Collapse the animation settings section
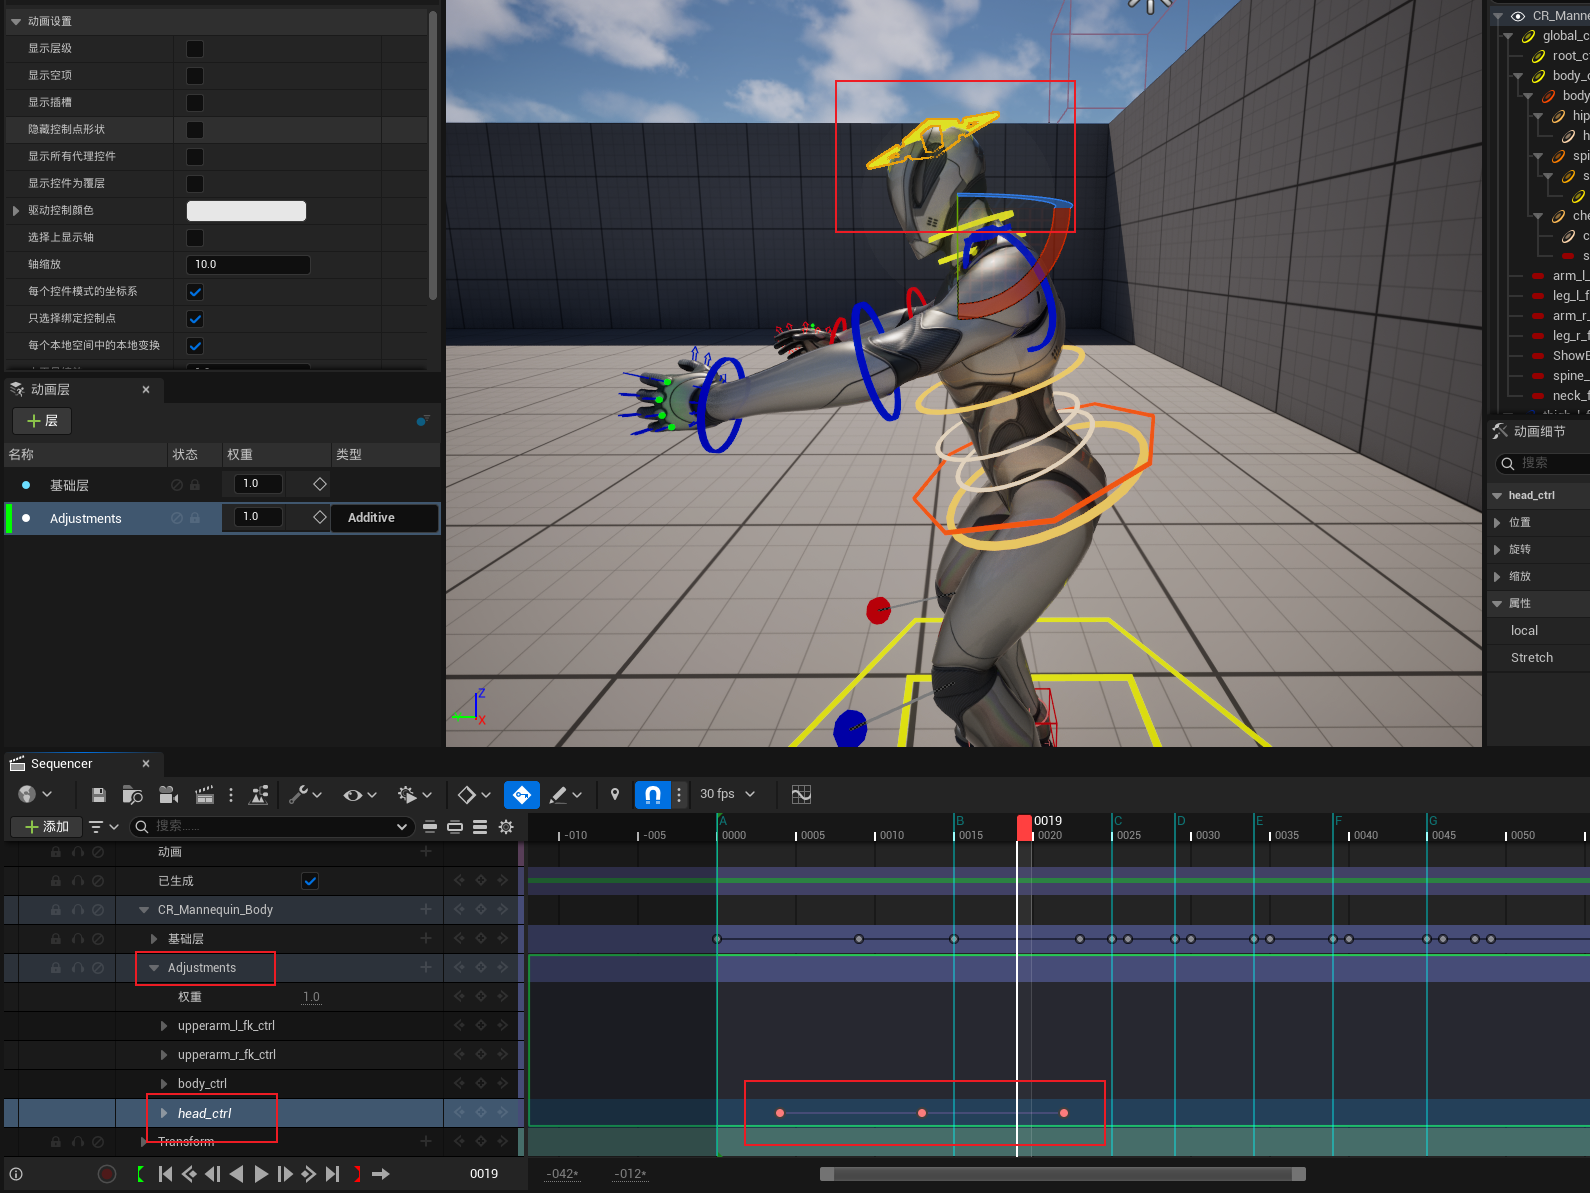Image resolution: width=1590 pixels, height=1193 pixels. (x=18, y=21)
